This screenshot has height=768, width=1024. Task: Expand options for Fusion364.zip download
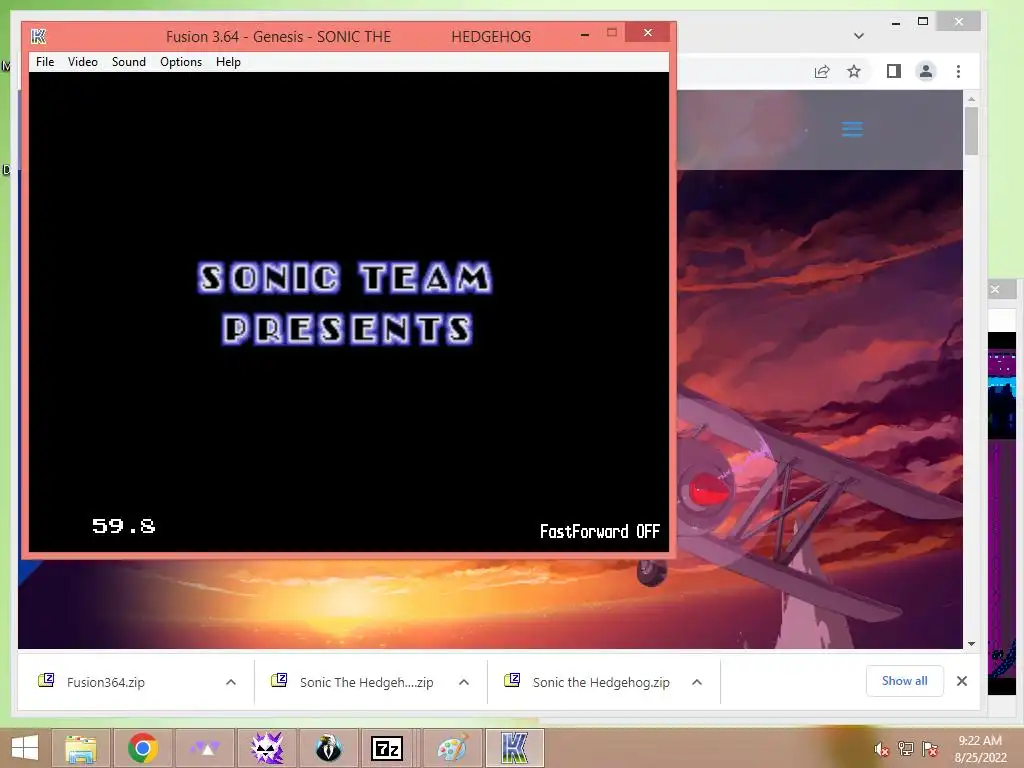pyautogui.click(x=231, y=682)
